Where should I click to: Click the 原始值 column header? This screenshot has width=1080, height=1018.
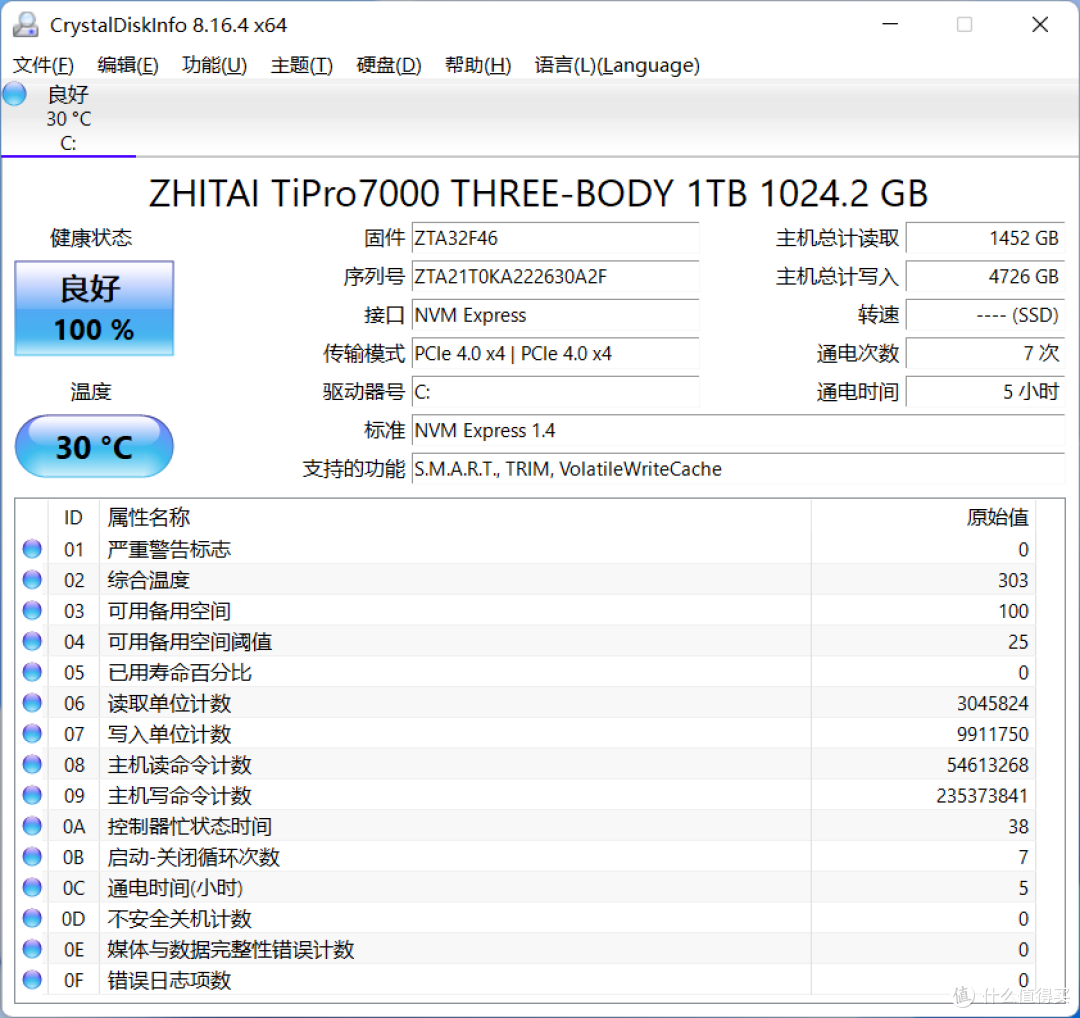coord(924,517)
